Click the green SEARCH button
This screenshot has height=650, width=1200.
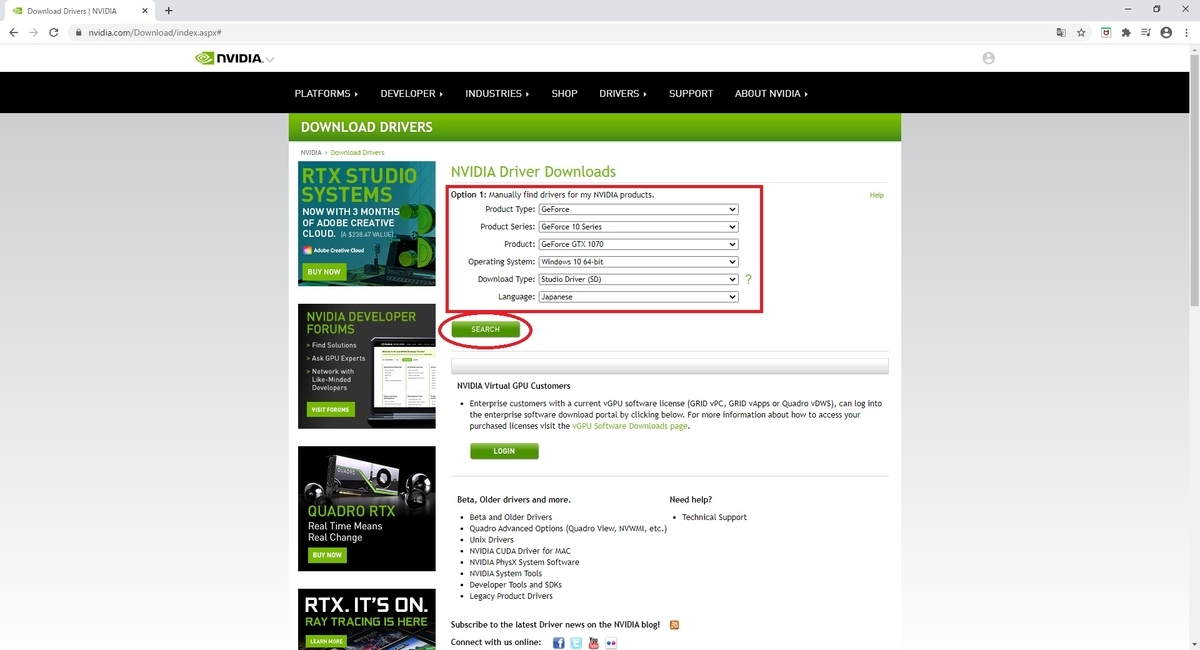pyautogui.click(x=485, y=329)
